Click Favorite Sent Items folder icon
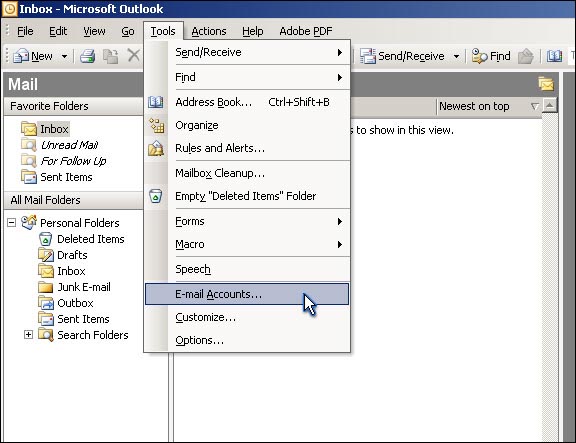Viewport: 576px width, 443px height. pyautogui.click(x=29, y=177)
